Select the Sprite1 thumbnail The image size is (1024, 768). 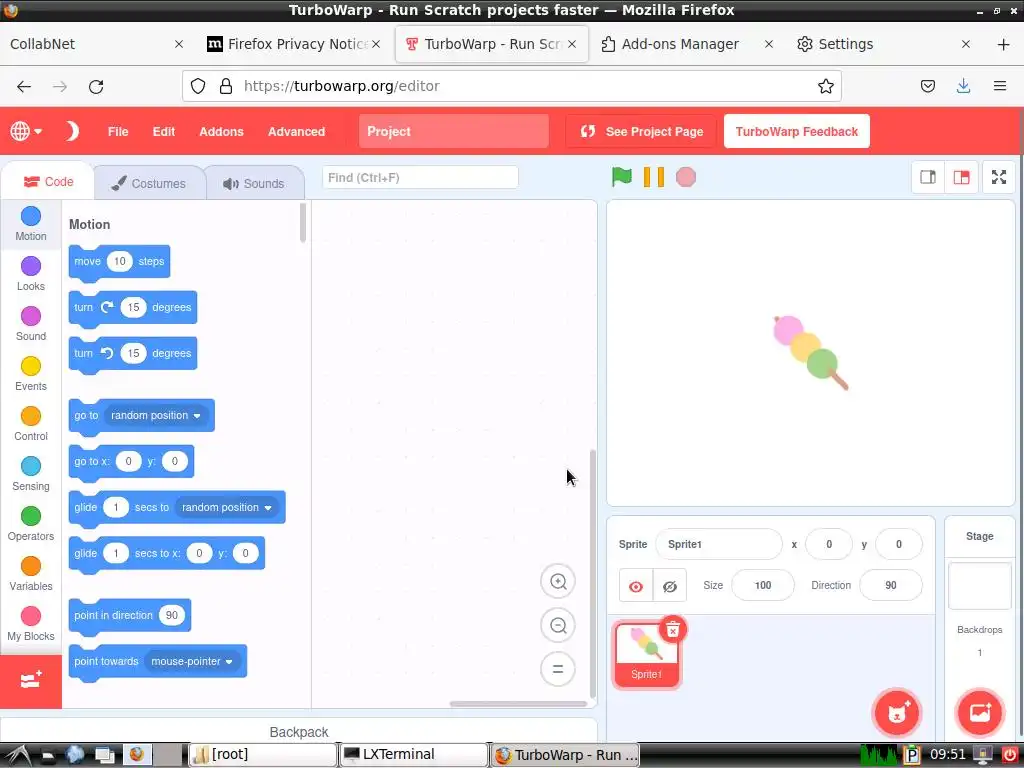click(x=647, y=654)
